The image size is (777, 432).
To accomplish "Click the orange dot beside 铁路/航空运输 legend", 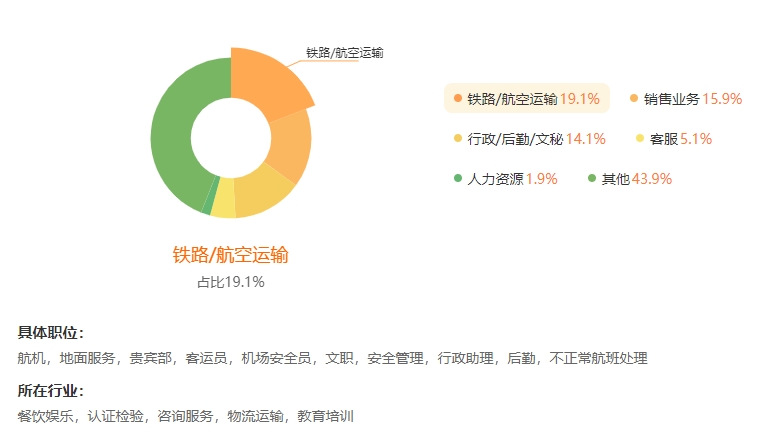I will click(x=458, y=98).
